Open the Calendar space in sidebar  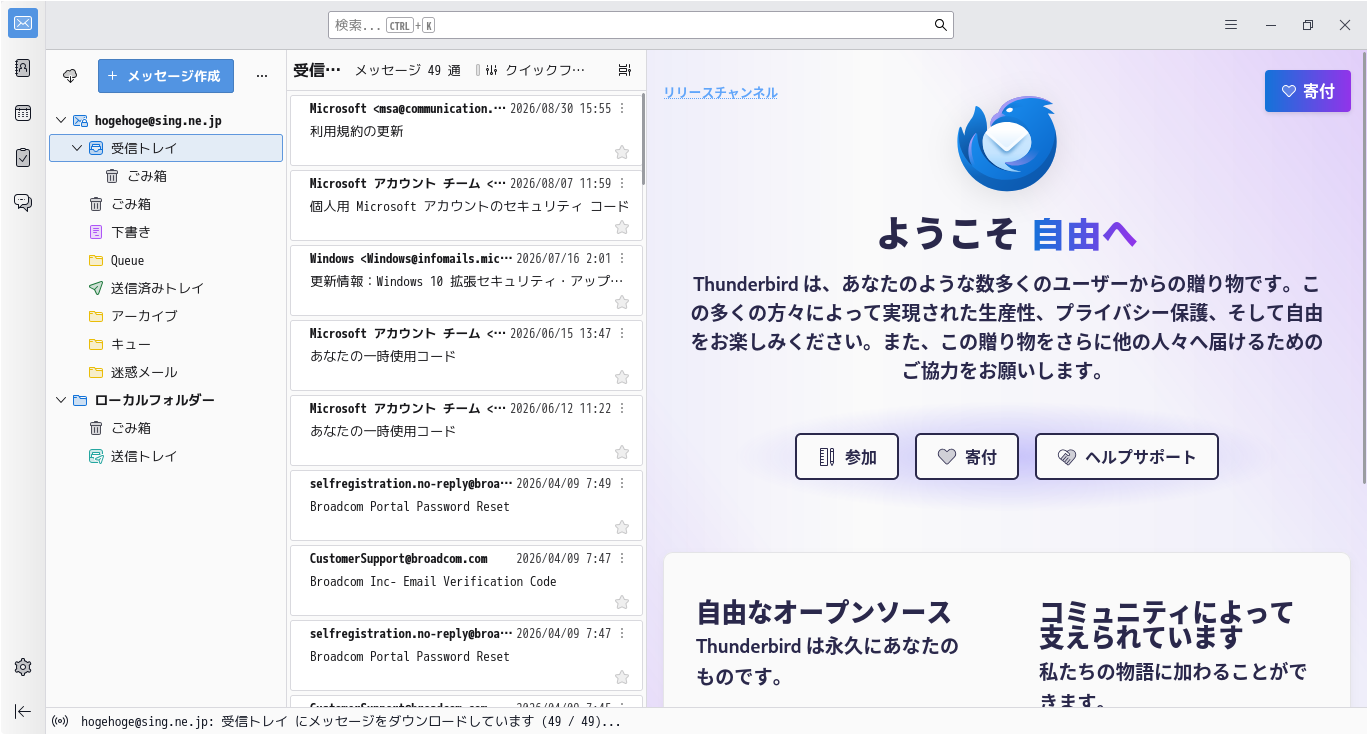point(23,113)
